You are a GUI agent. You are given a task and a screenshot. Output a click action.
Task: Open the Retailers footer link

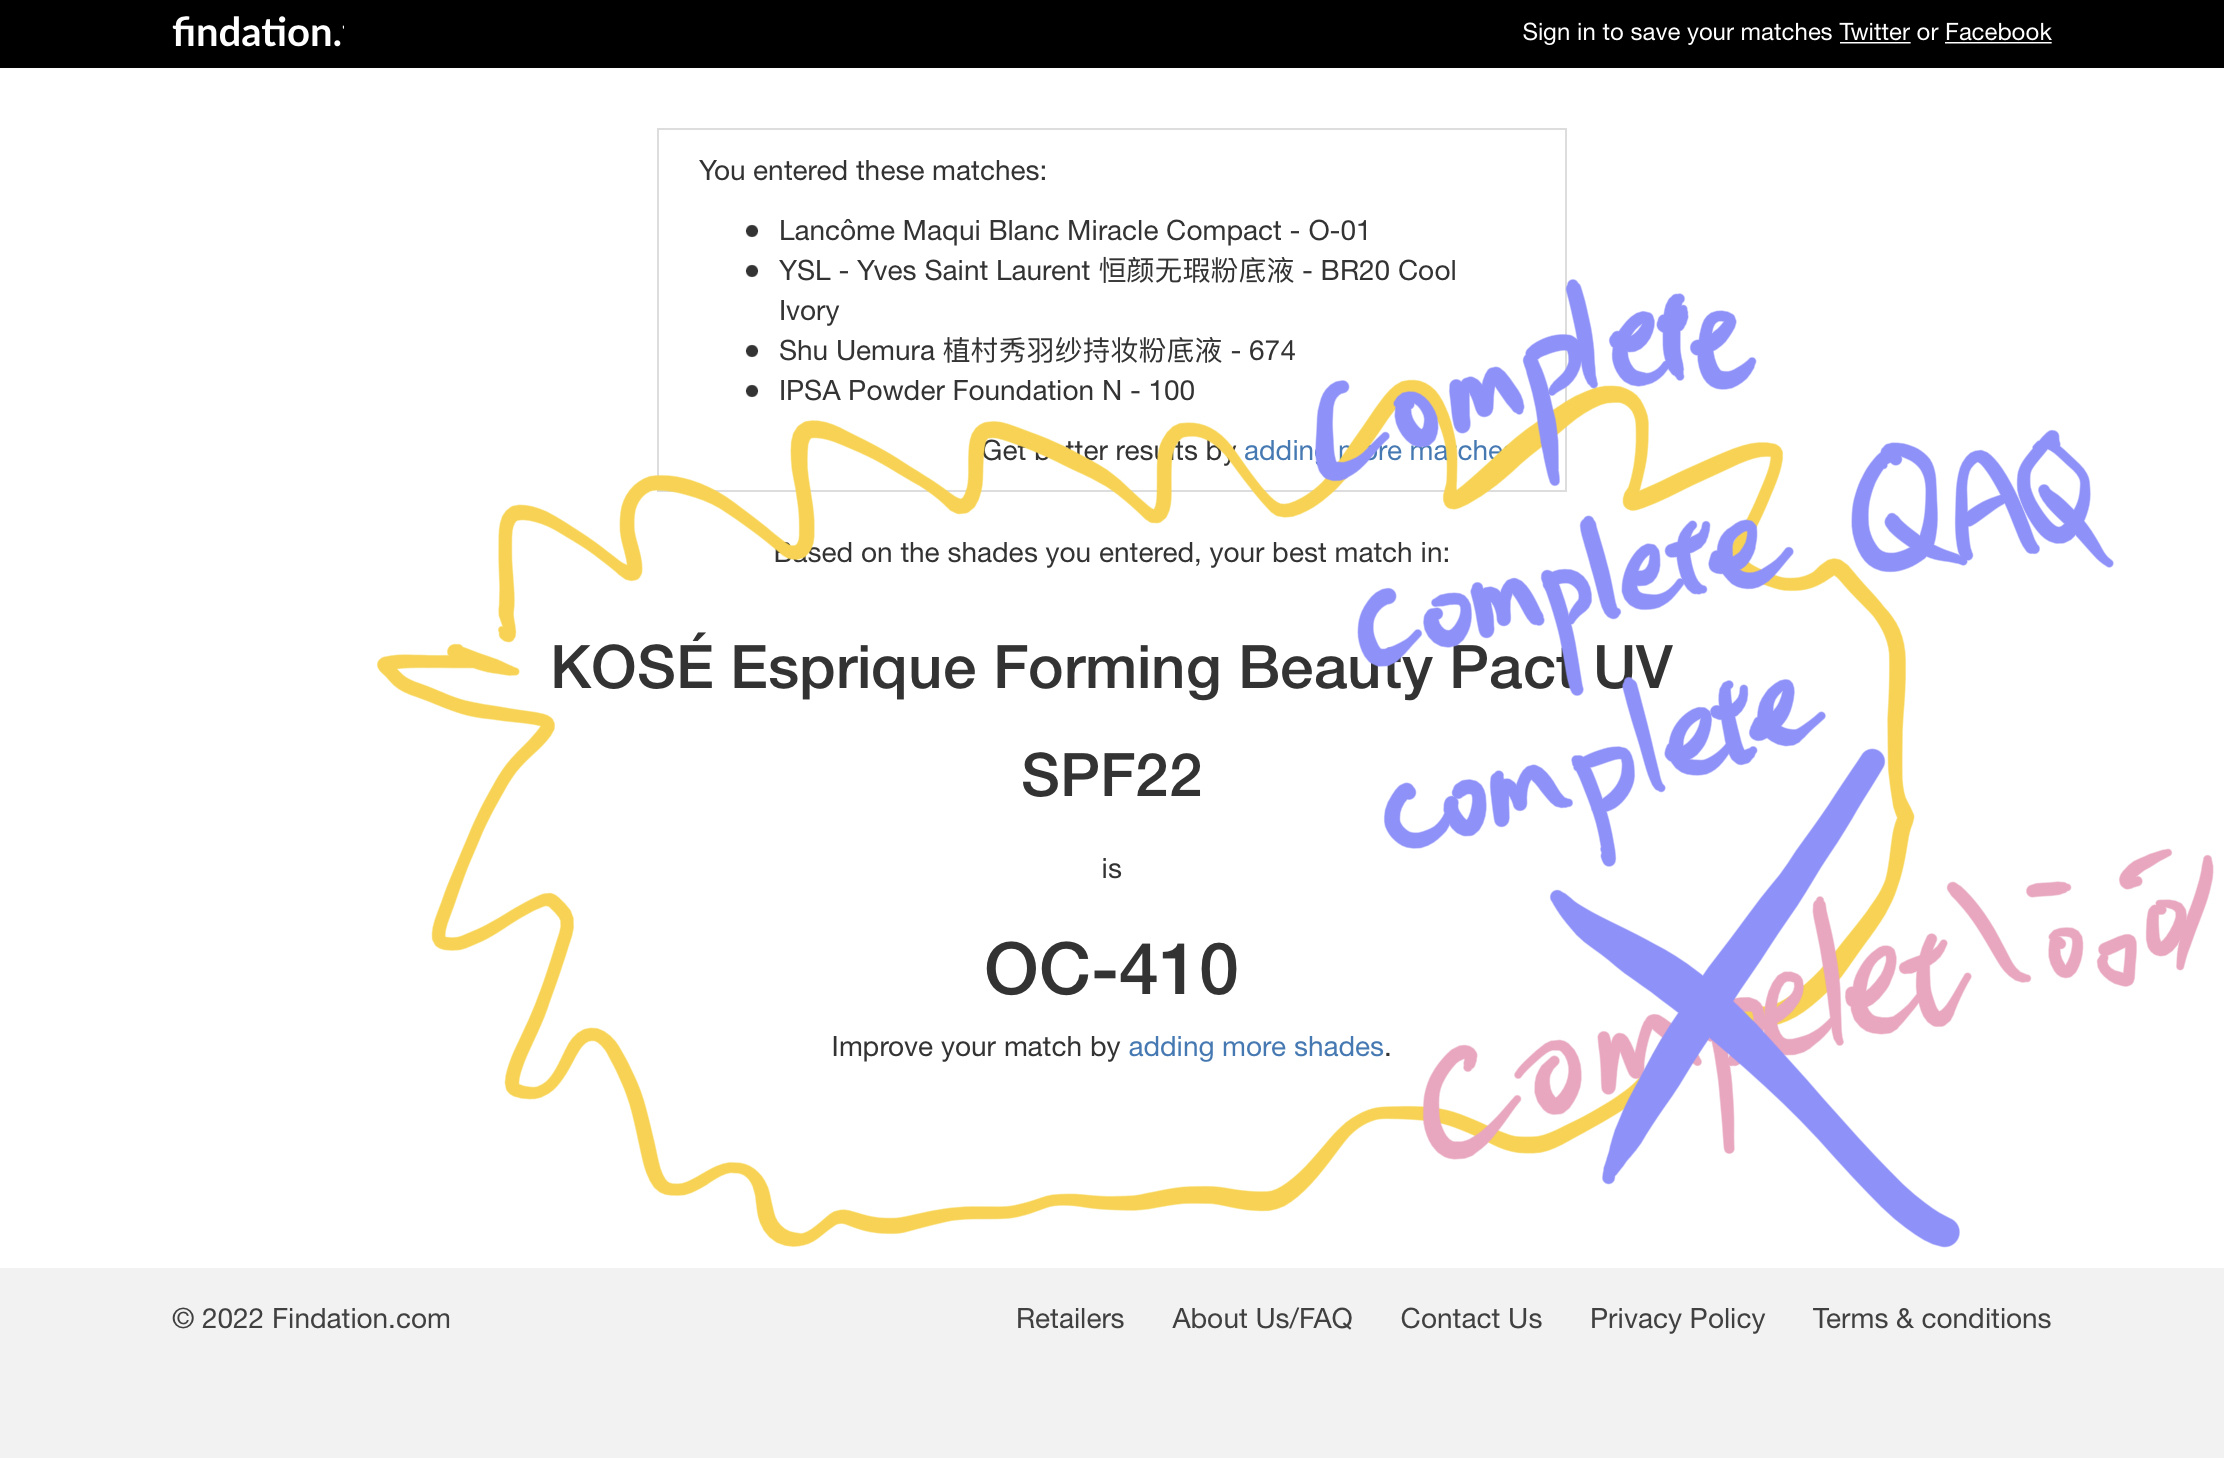(x=1069, y=1319)
